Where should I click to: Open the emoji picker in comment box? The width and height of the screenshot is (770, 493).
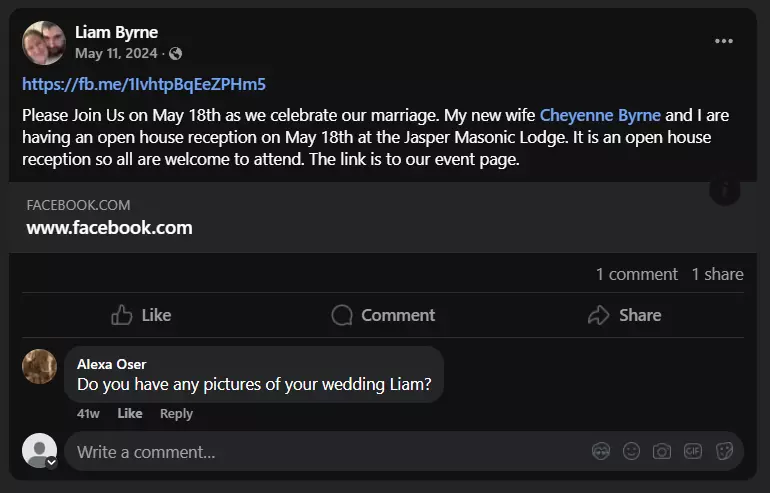pos(632,451)
